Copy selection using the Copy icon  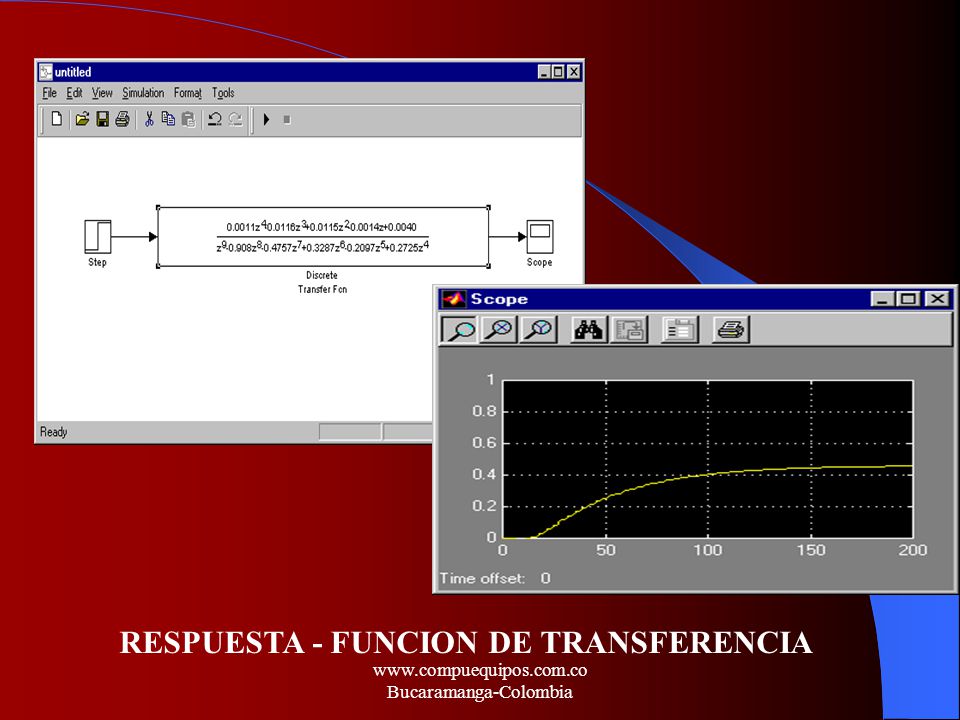tap(168, 119)
